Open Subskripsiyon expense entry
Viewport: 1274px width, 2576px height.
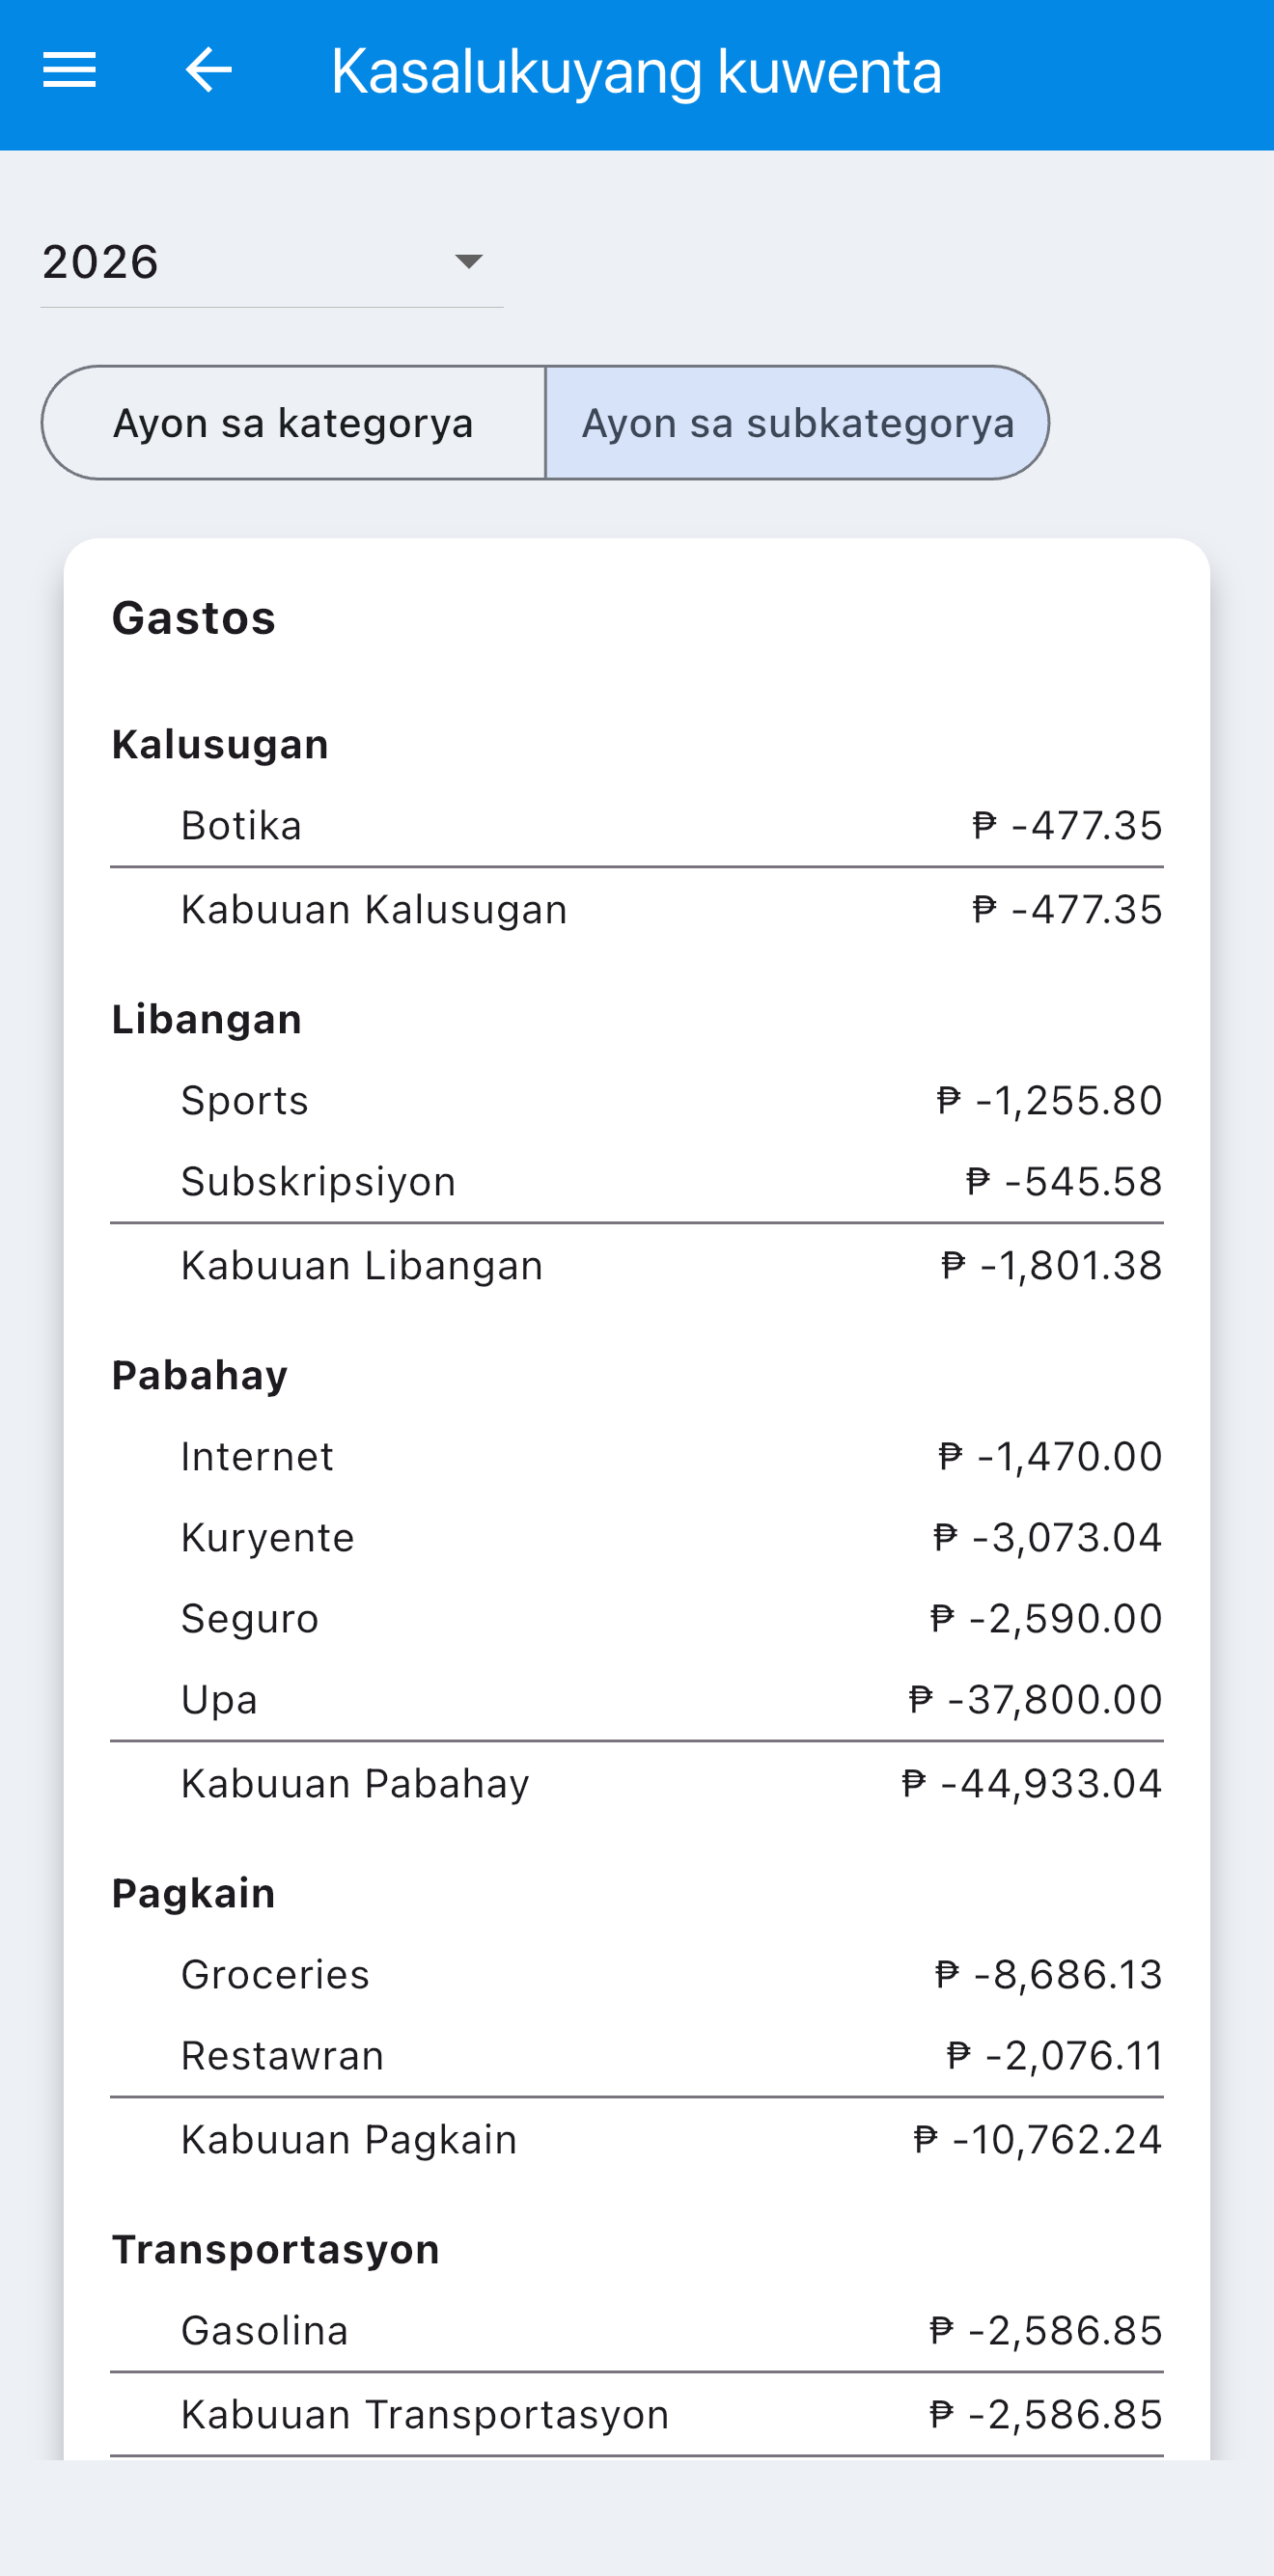tap(637, 1182)
